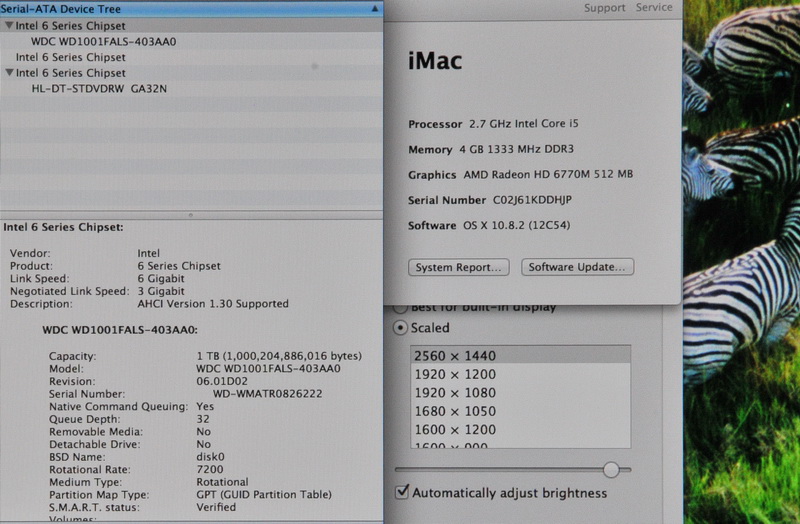Click the brightness slider knob

pos(611,469)
